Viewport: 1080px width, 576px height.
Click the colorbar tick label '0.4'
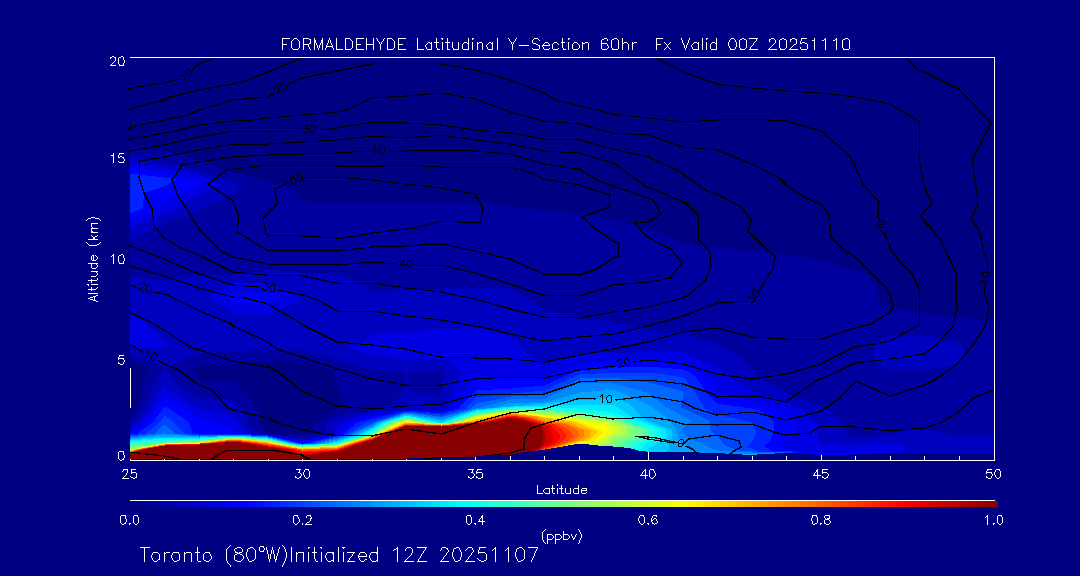click(475, 520)
